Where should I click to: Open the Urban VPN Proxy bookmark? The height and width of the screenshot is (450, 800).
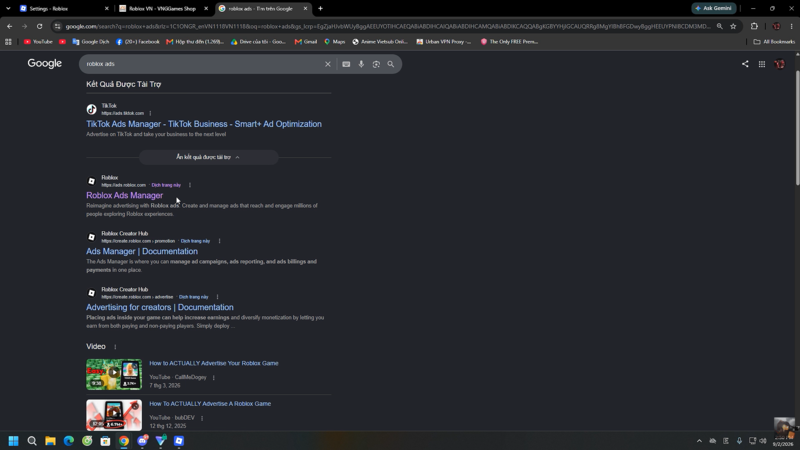click(444, 42)
